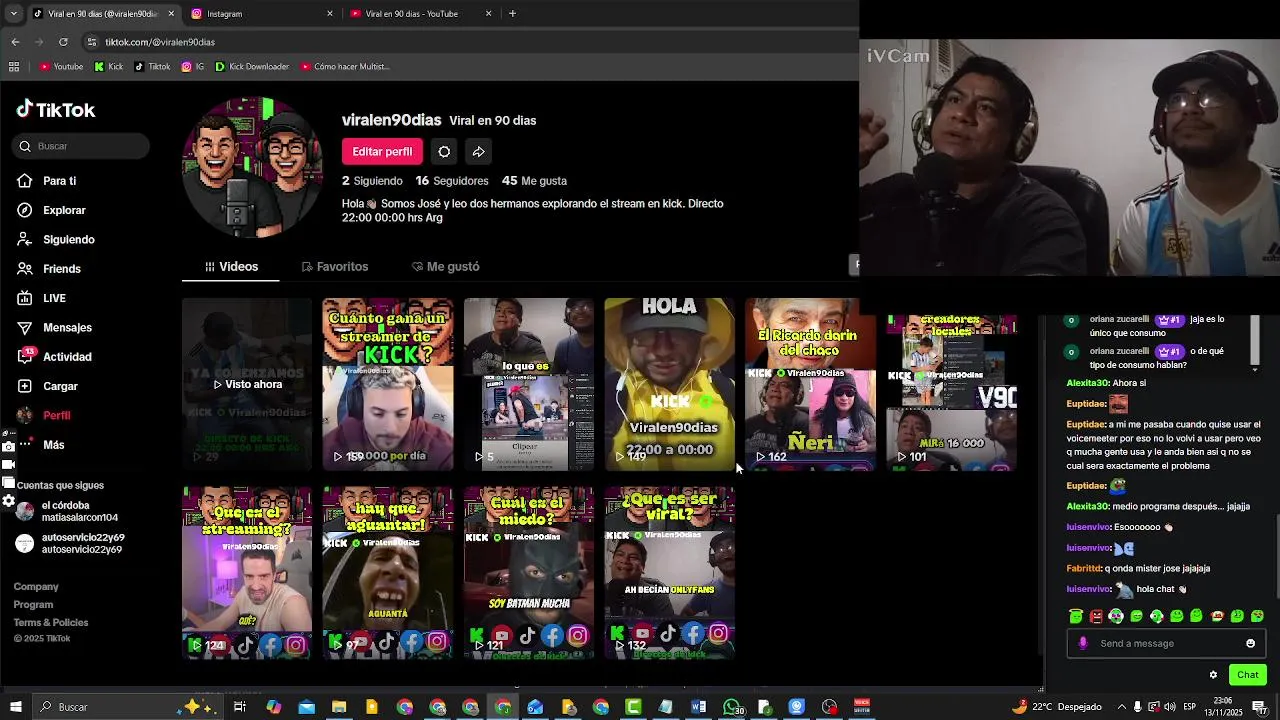Open the 'el córdoba' followed account

coord(67,512)
